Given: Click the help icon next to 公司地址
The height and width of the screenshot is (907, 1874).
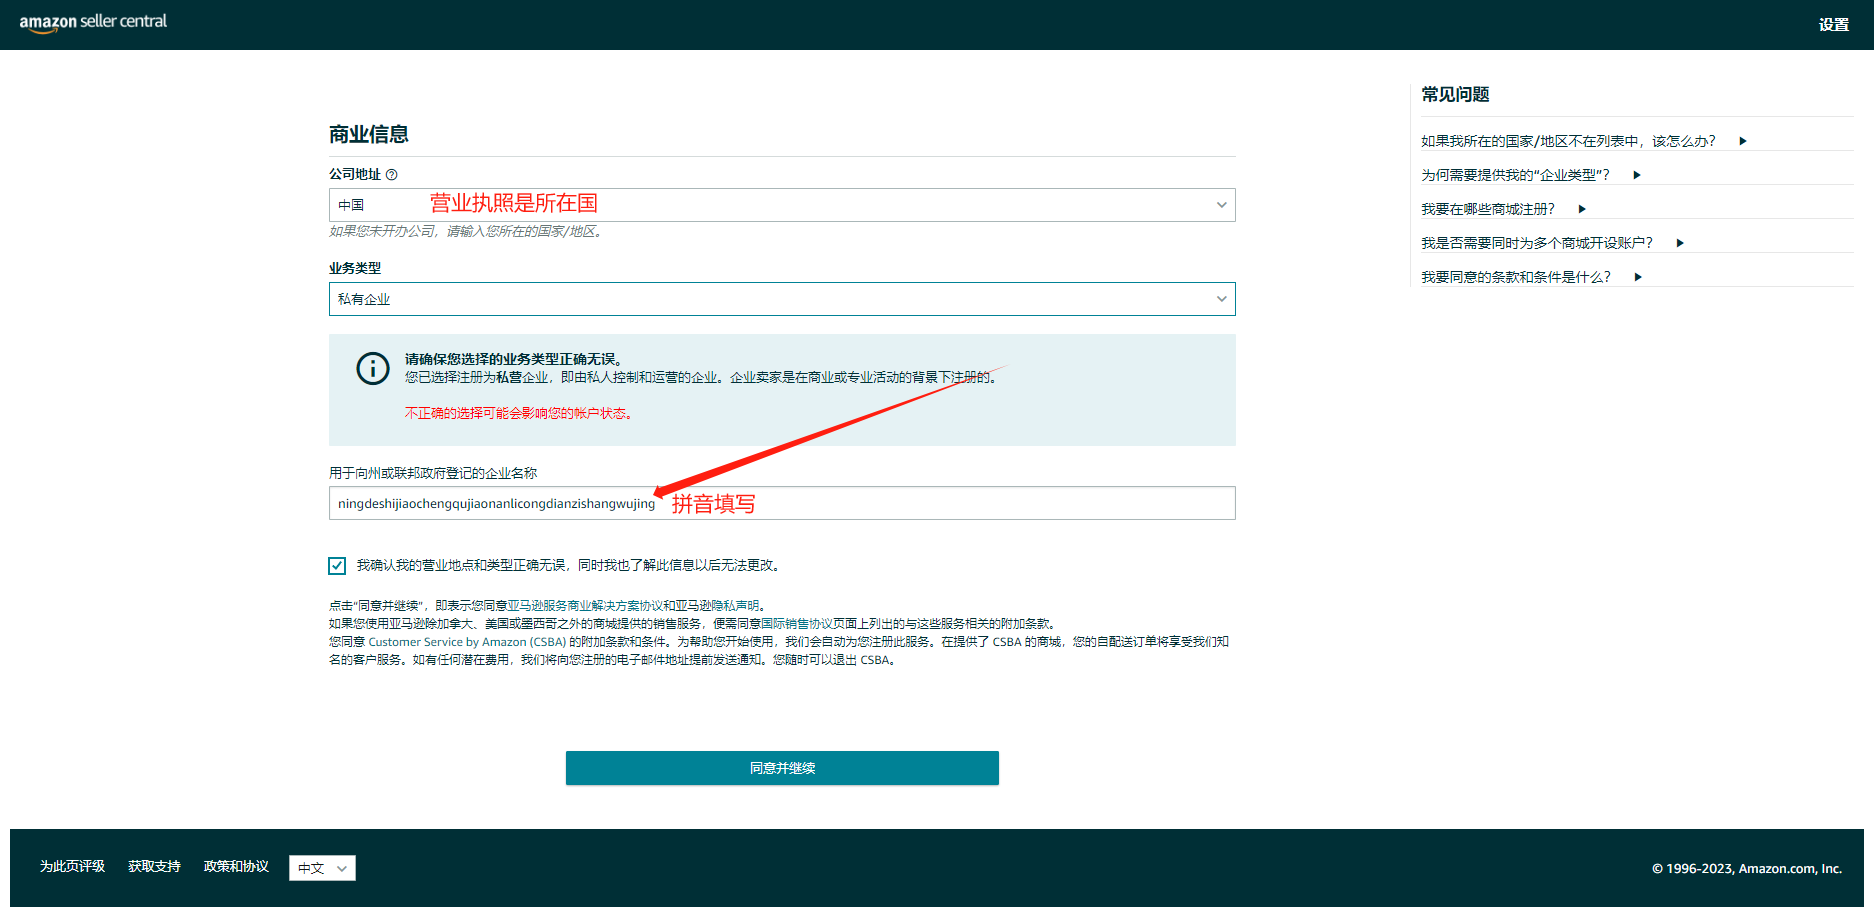Looking at the screenshot, I should click(x=392, y=174).
